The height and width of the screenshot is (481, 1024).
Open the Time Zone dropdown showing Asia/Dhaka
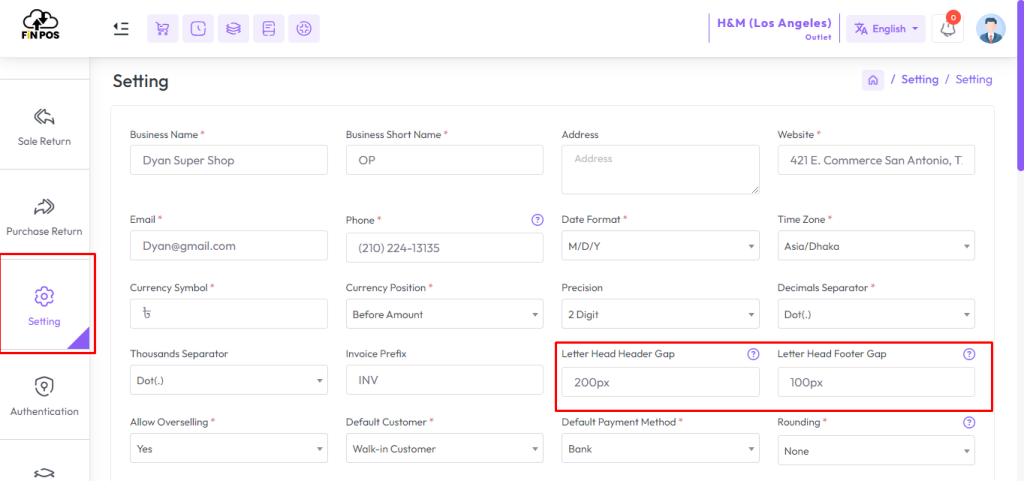pos(876,245)
